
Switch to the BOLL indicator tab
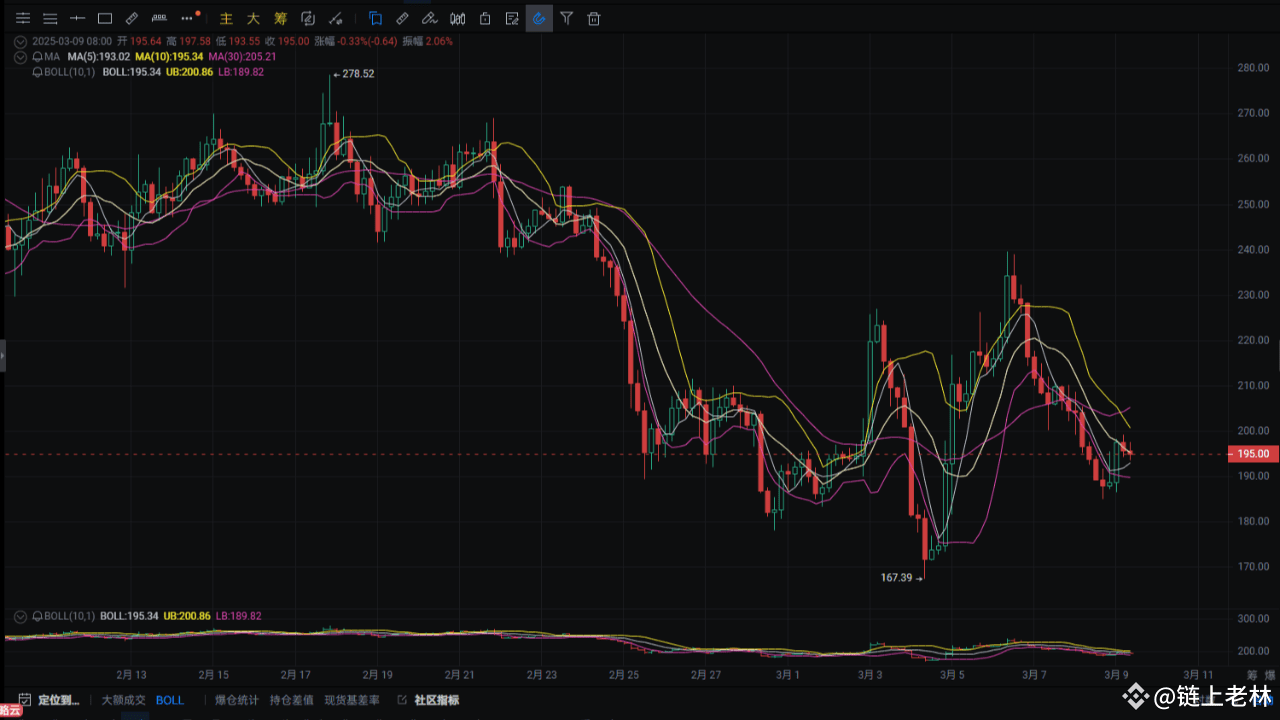170,700
